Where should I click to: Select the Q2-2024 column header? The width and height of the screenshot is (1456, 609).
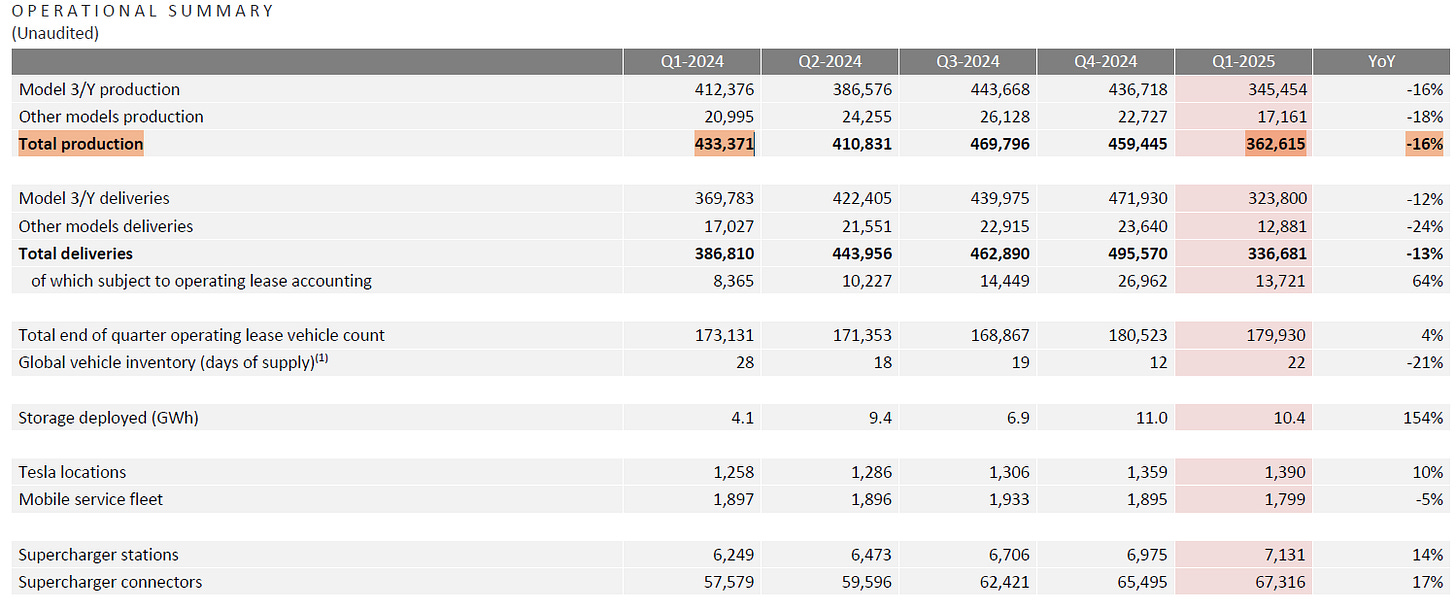click(x=829, y=62)
